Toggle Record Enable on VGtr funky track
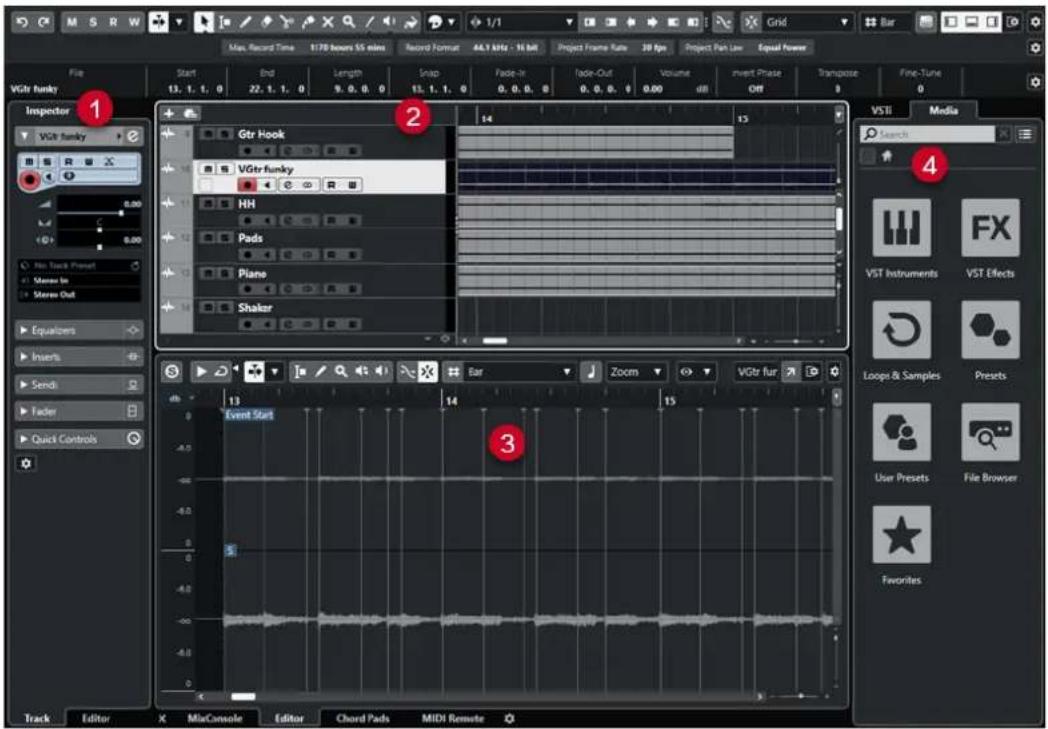This screenshot has width=1048, height=729. click(247, 185)
